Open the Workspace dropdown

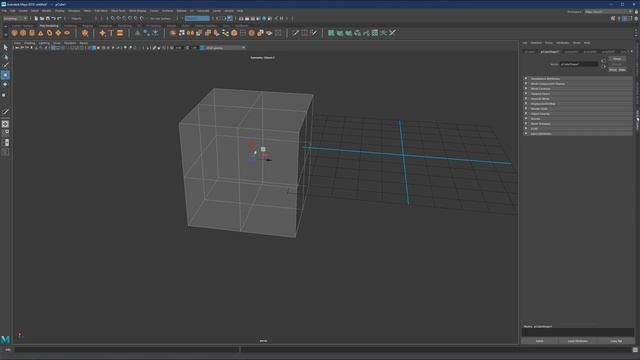click(608, 11)
